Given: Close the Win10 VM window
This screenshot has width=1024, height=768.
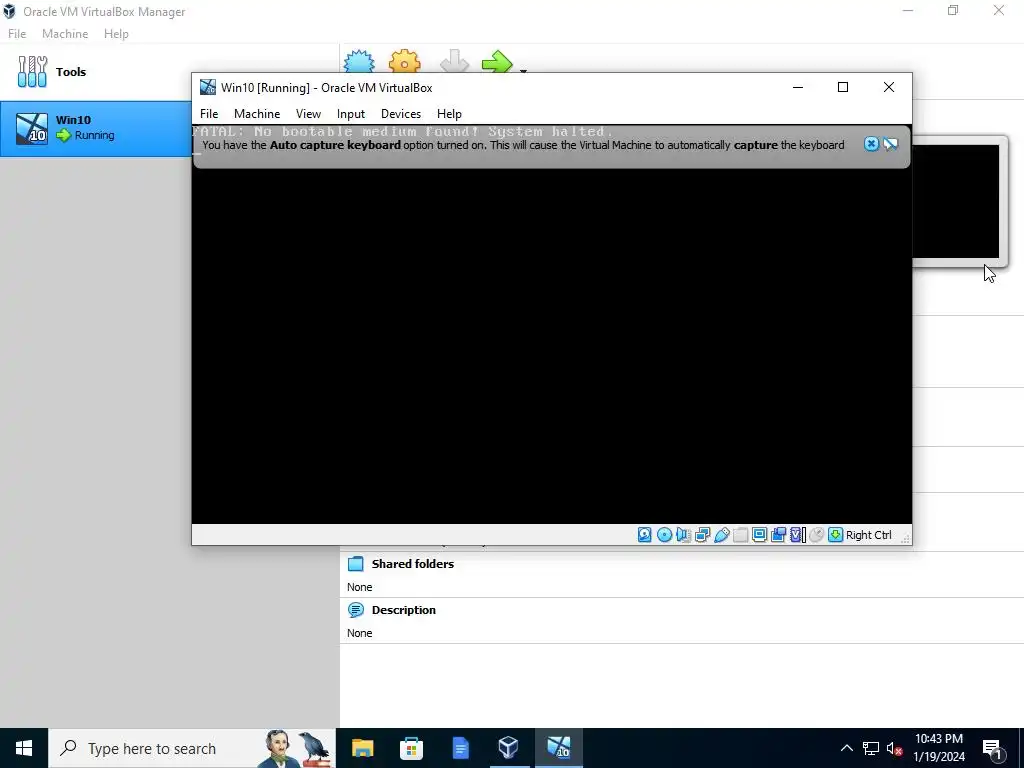Looking at the screenshot, I should point(889,88).
